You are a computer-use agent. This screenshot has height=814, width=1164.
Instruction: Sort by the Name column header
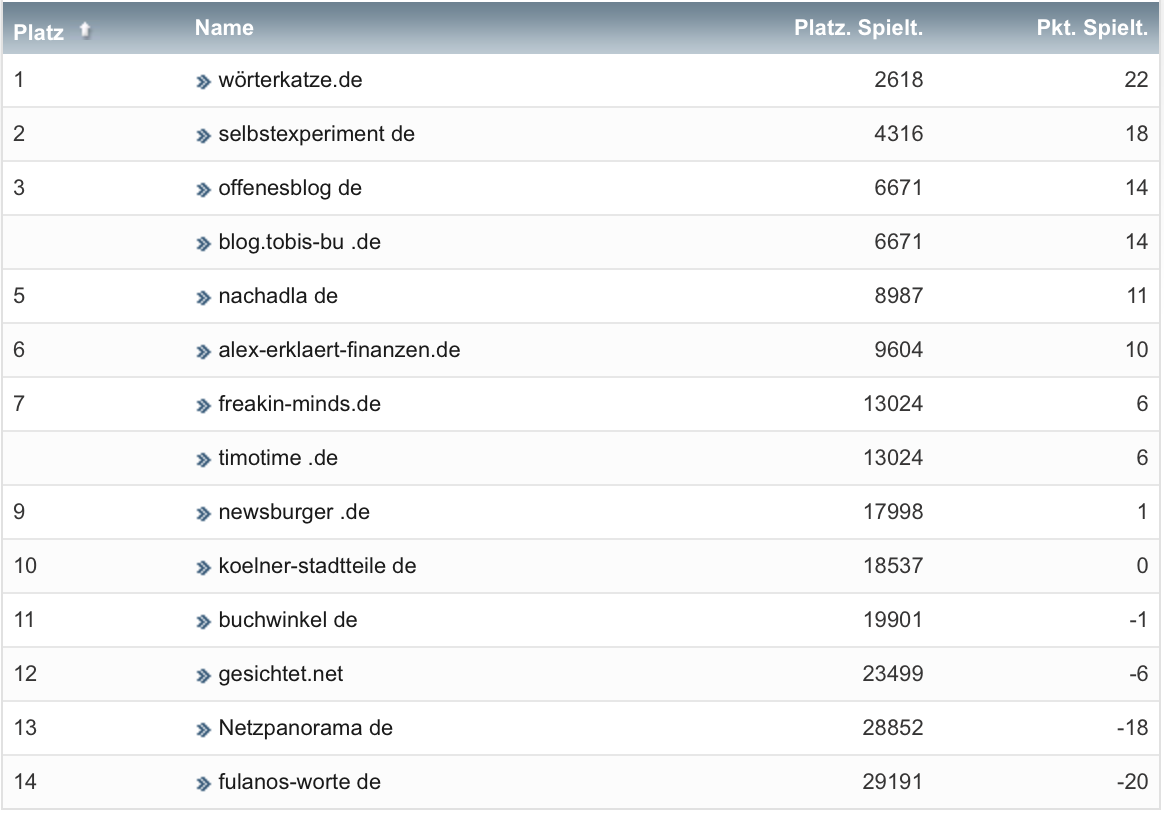224,28
